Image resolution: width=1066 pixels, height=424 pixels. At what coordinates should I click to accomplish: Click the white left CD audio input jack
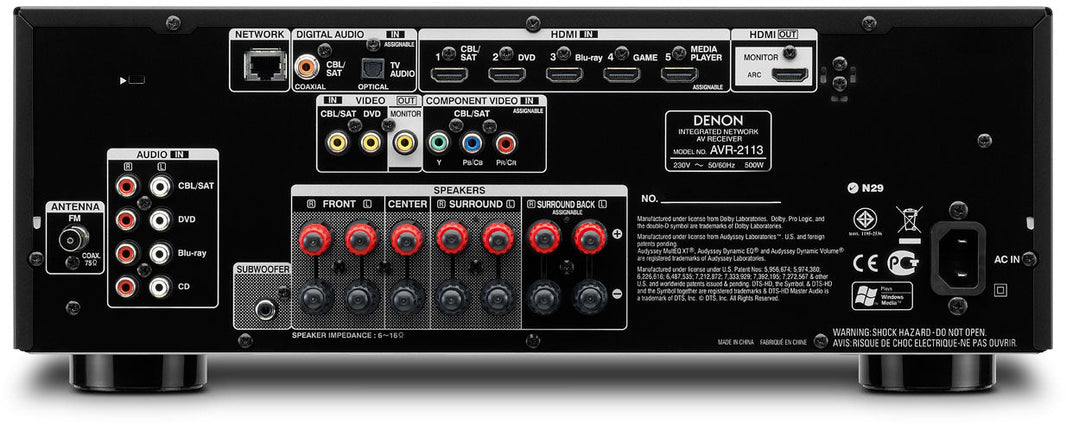click(159, 287)
